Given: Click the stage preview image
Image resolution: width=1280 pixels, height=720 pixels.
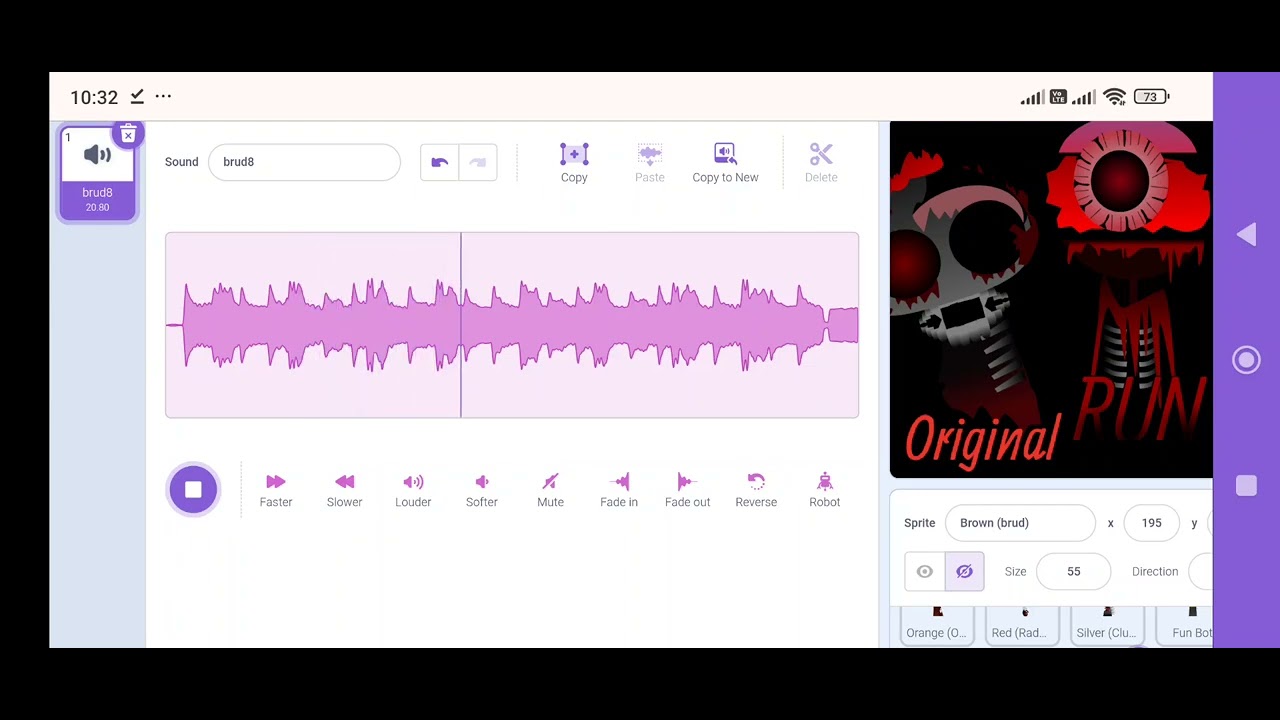Looking at the screenshot, I should [1051, 300].
